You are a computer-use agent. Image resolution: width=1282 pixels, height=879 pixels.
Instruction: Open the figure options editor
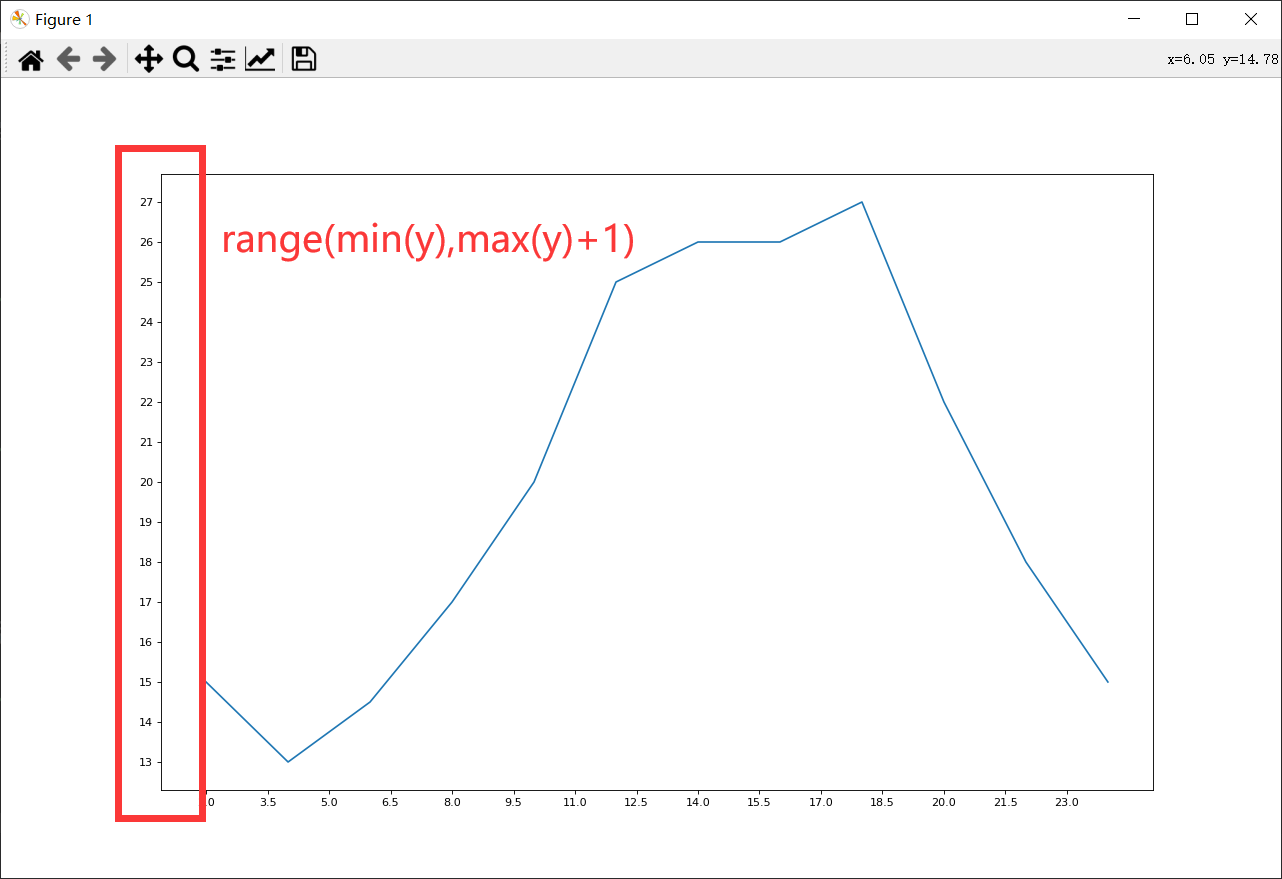pos(259,59)
